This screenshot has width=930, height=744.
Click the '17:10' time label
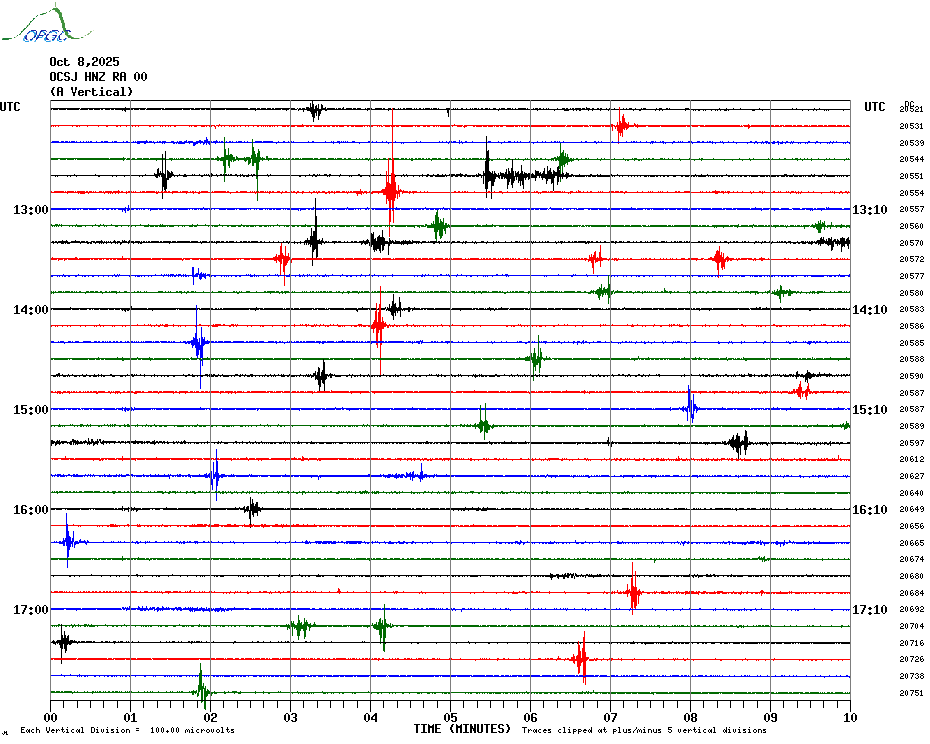tap(870, 609)
